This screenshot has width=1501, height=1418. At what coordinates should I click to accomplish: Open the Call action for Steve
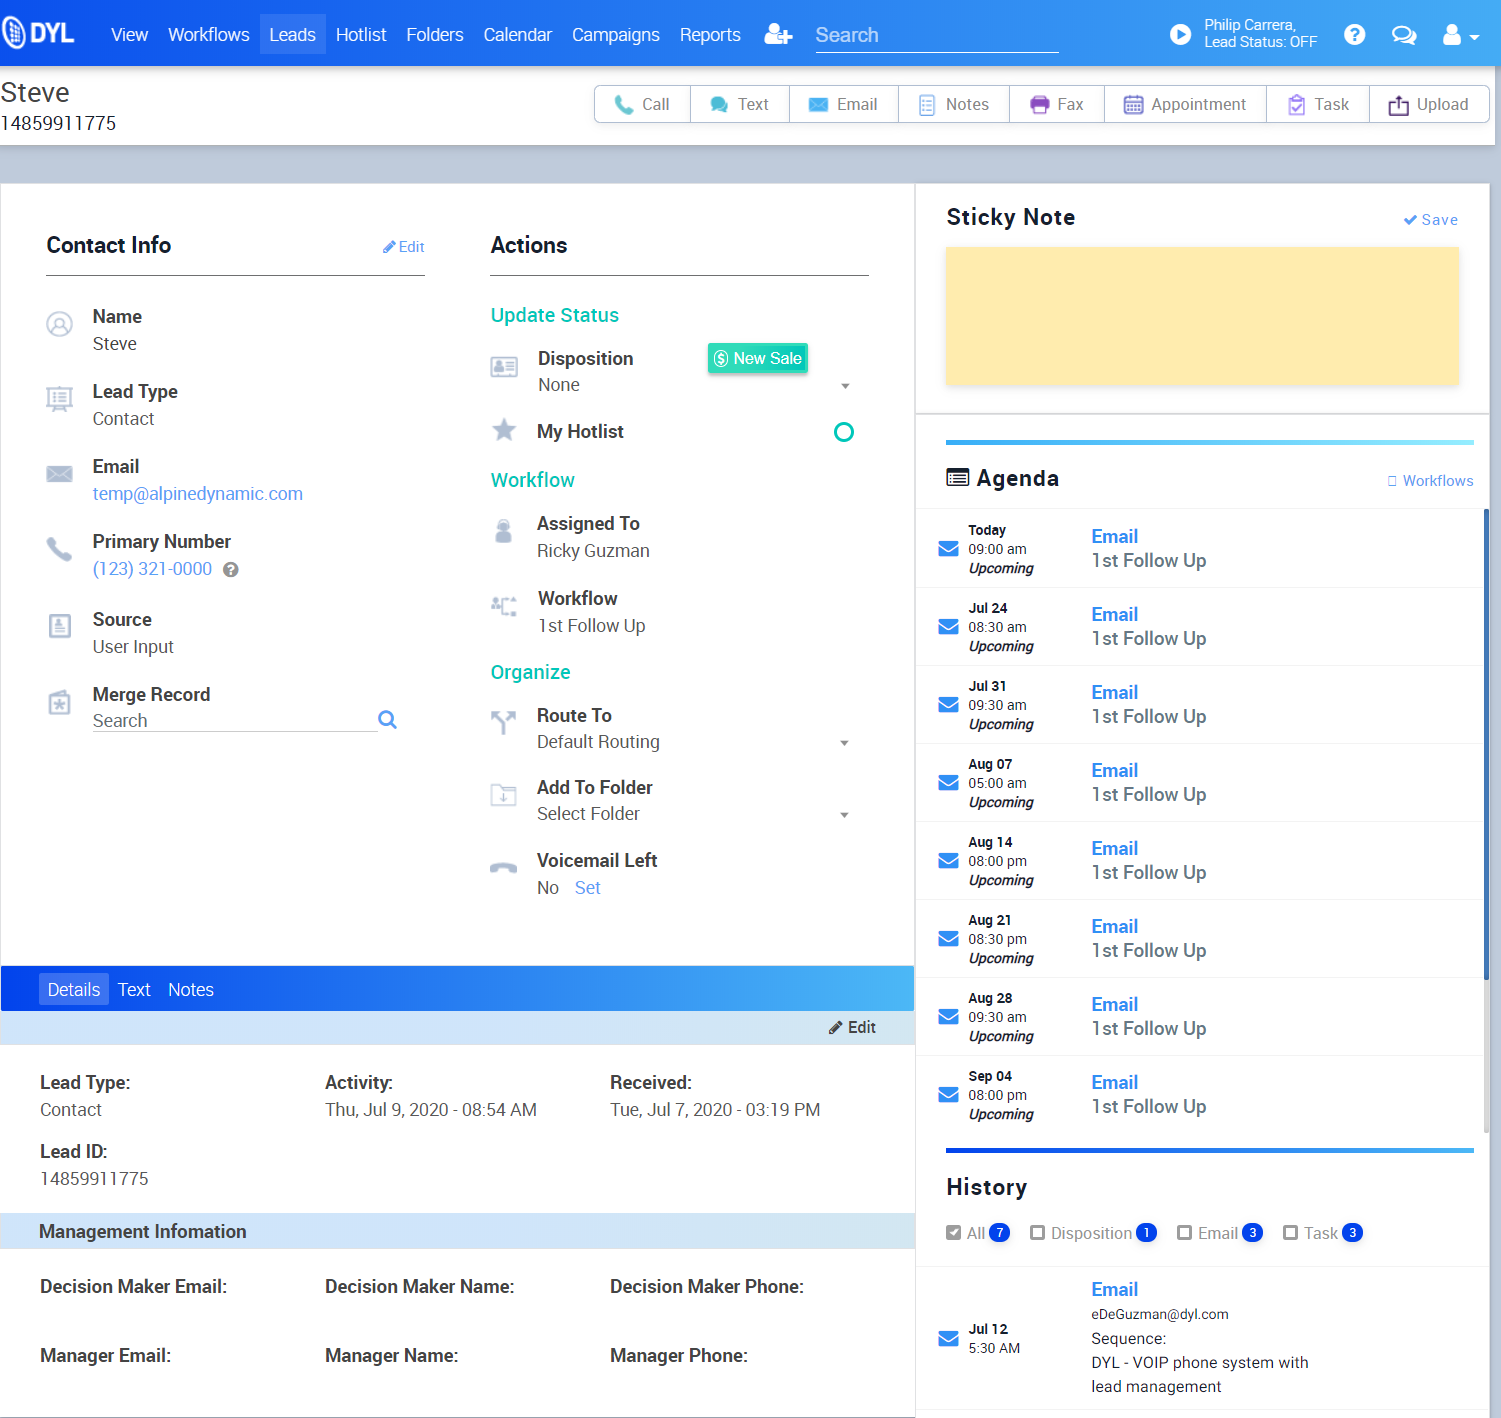pyautogui.click(x=642, y=104)
